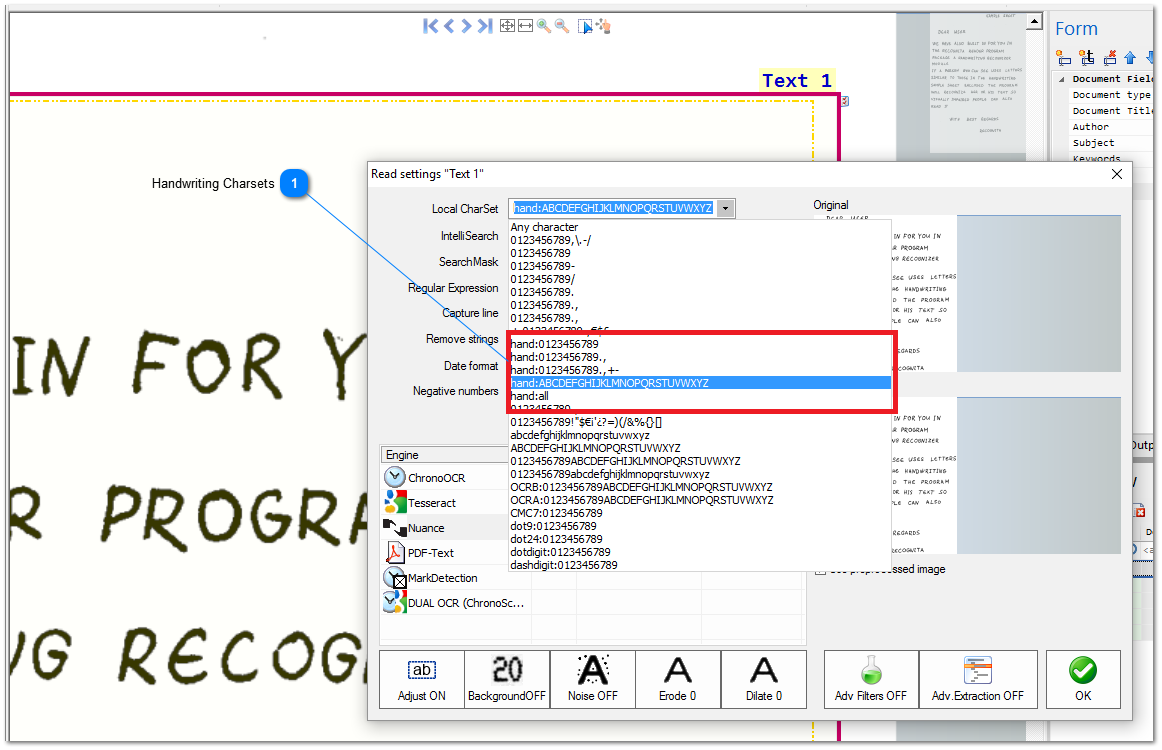Collapse the Document Fields tree entry

[x=1063, y=79]
